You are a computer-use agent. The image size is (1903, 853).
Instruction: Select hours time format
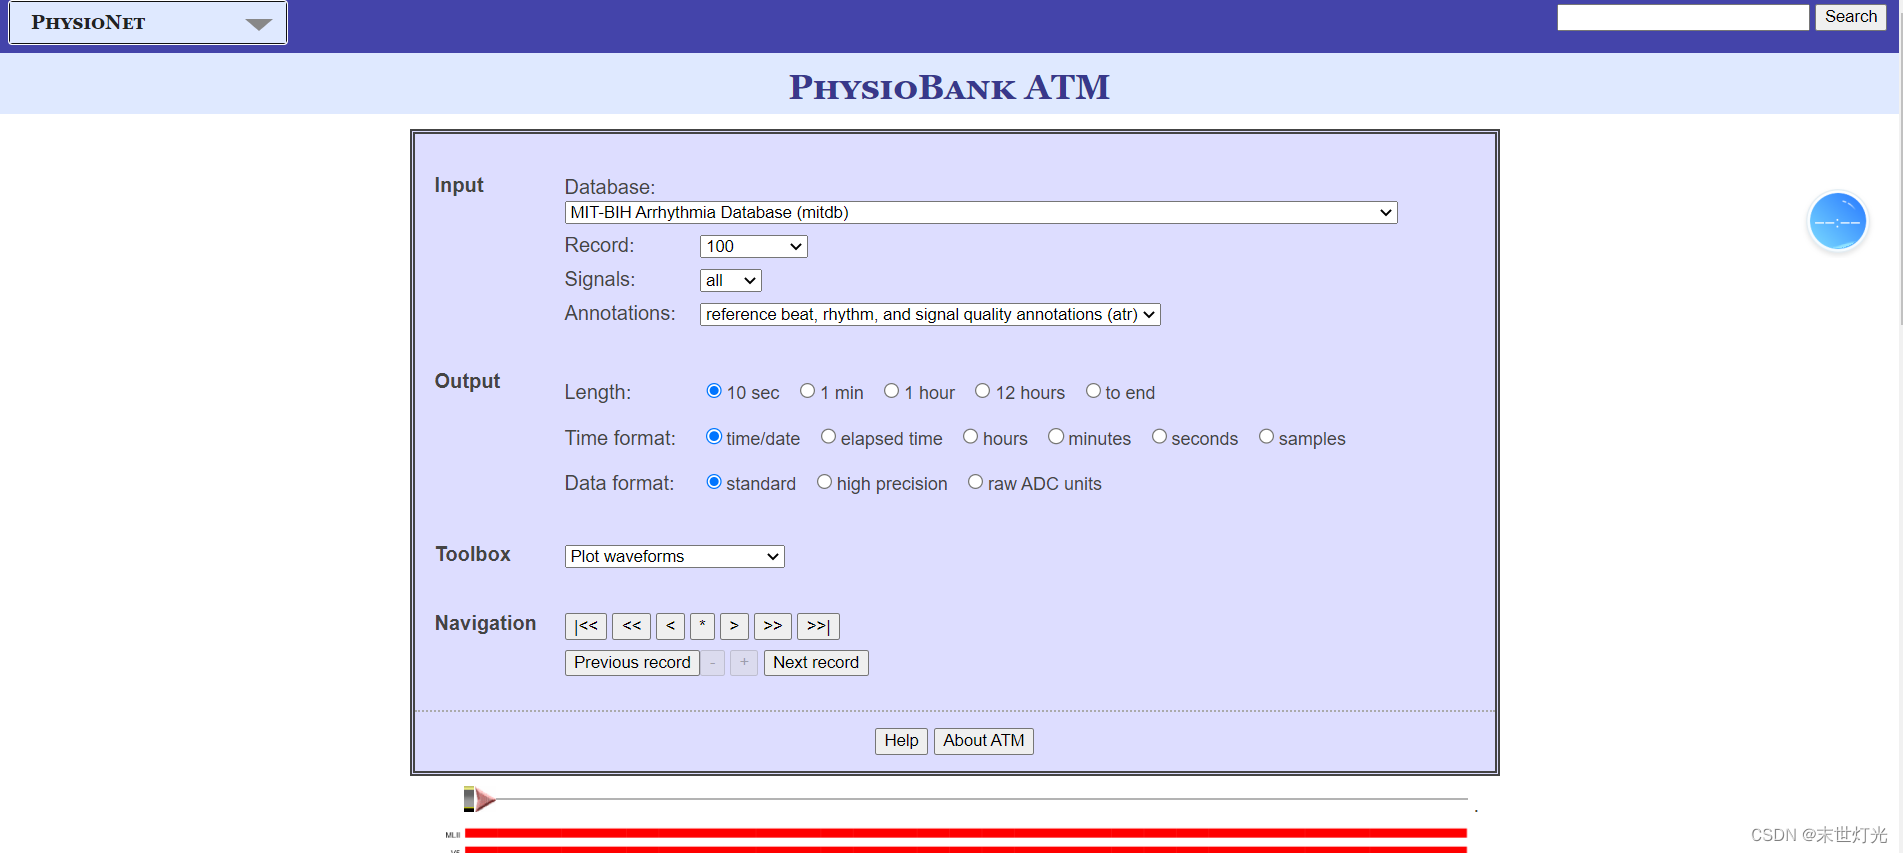point(970,437)
